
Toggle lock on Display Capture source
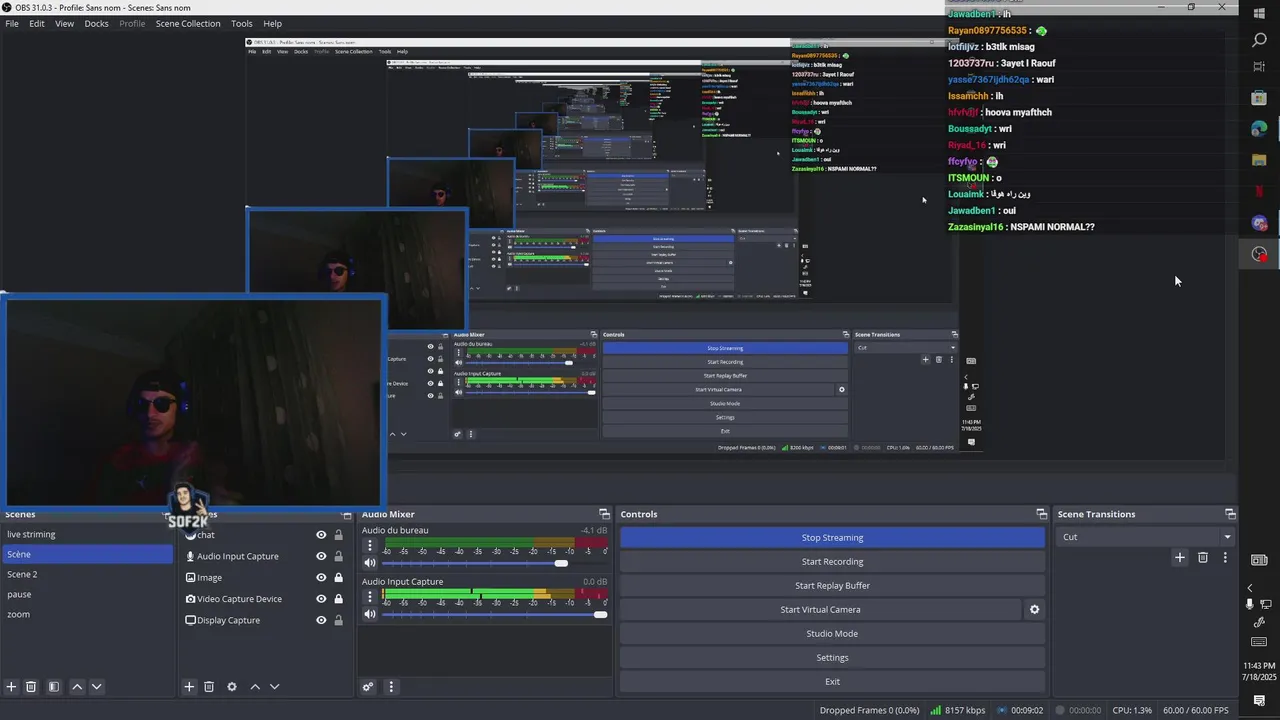pyautogui.click(x=338, y=620)
